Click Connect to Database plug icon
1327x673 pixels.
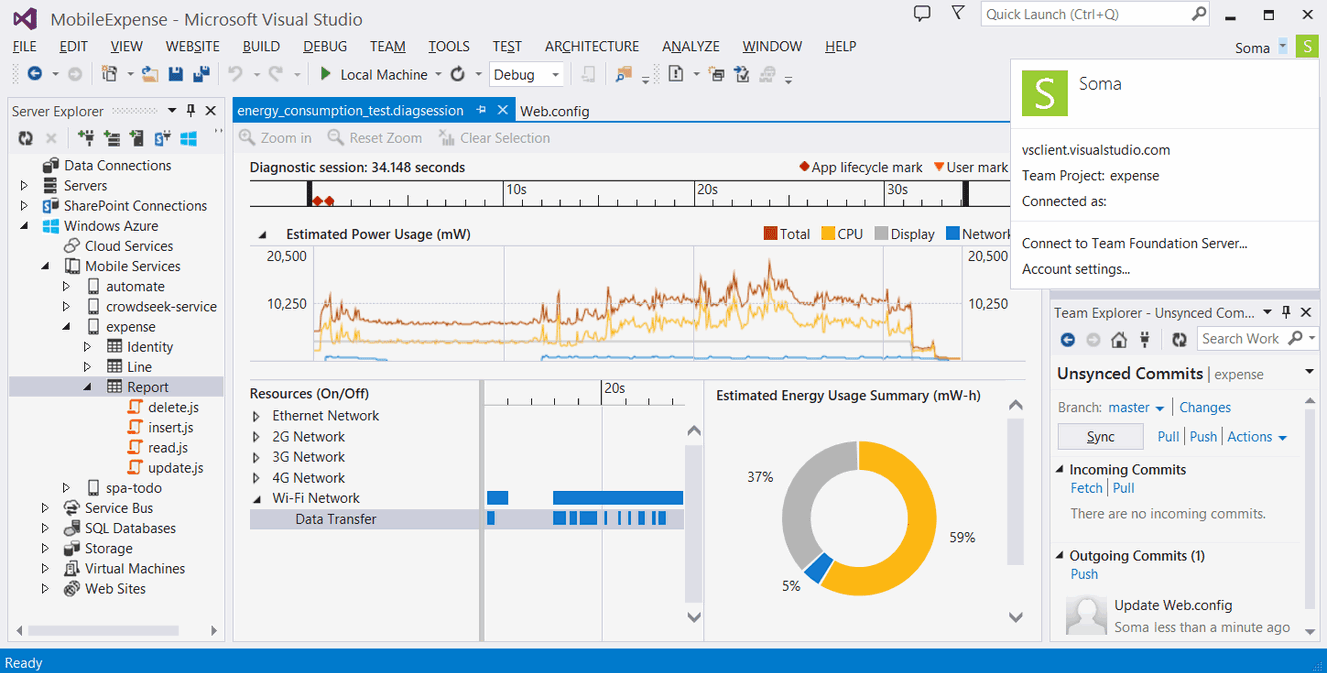click(x=87, y=138)
